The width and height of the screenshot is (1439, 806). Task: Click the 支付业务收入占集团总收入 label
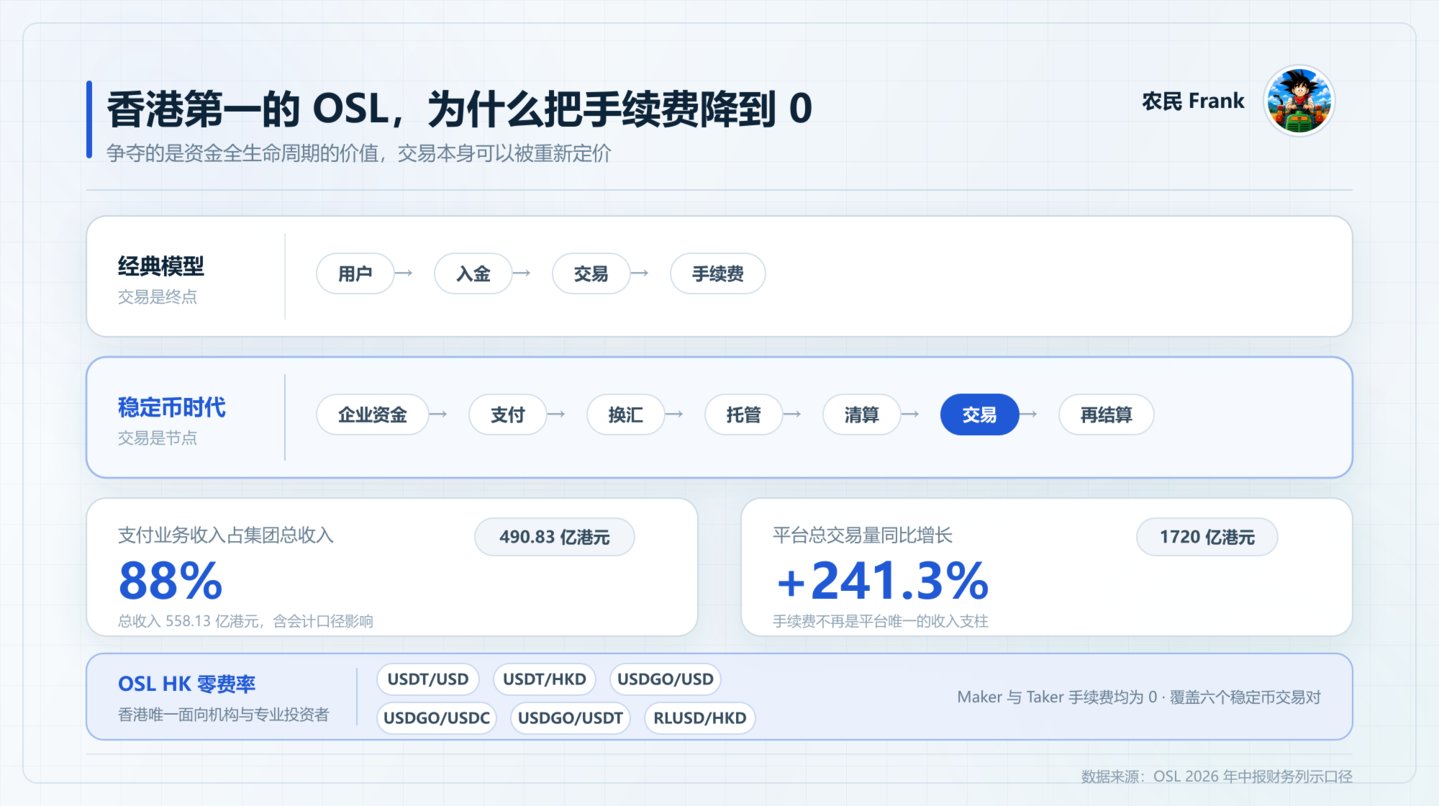point(226,536)
